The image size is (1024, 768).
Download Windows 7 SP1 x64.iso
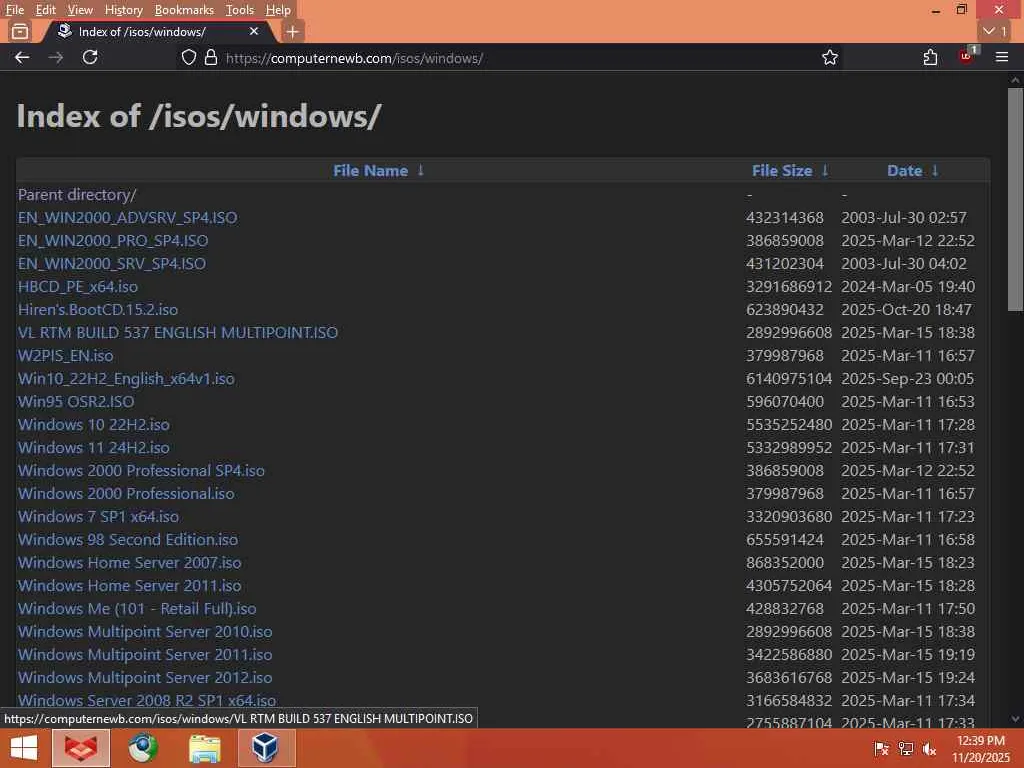[x=98, y=517]
